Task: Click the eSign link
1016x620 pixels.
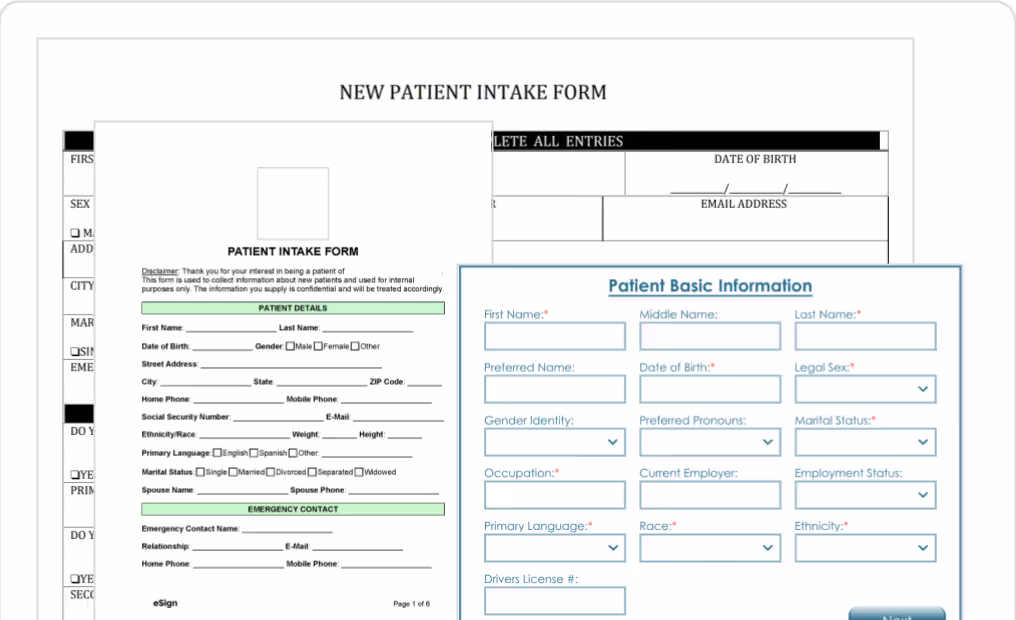Action: [164, 603]
